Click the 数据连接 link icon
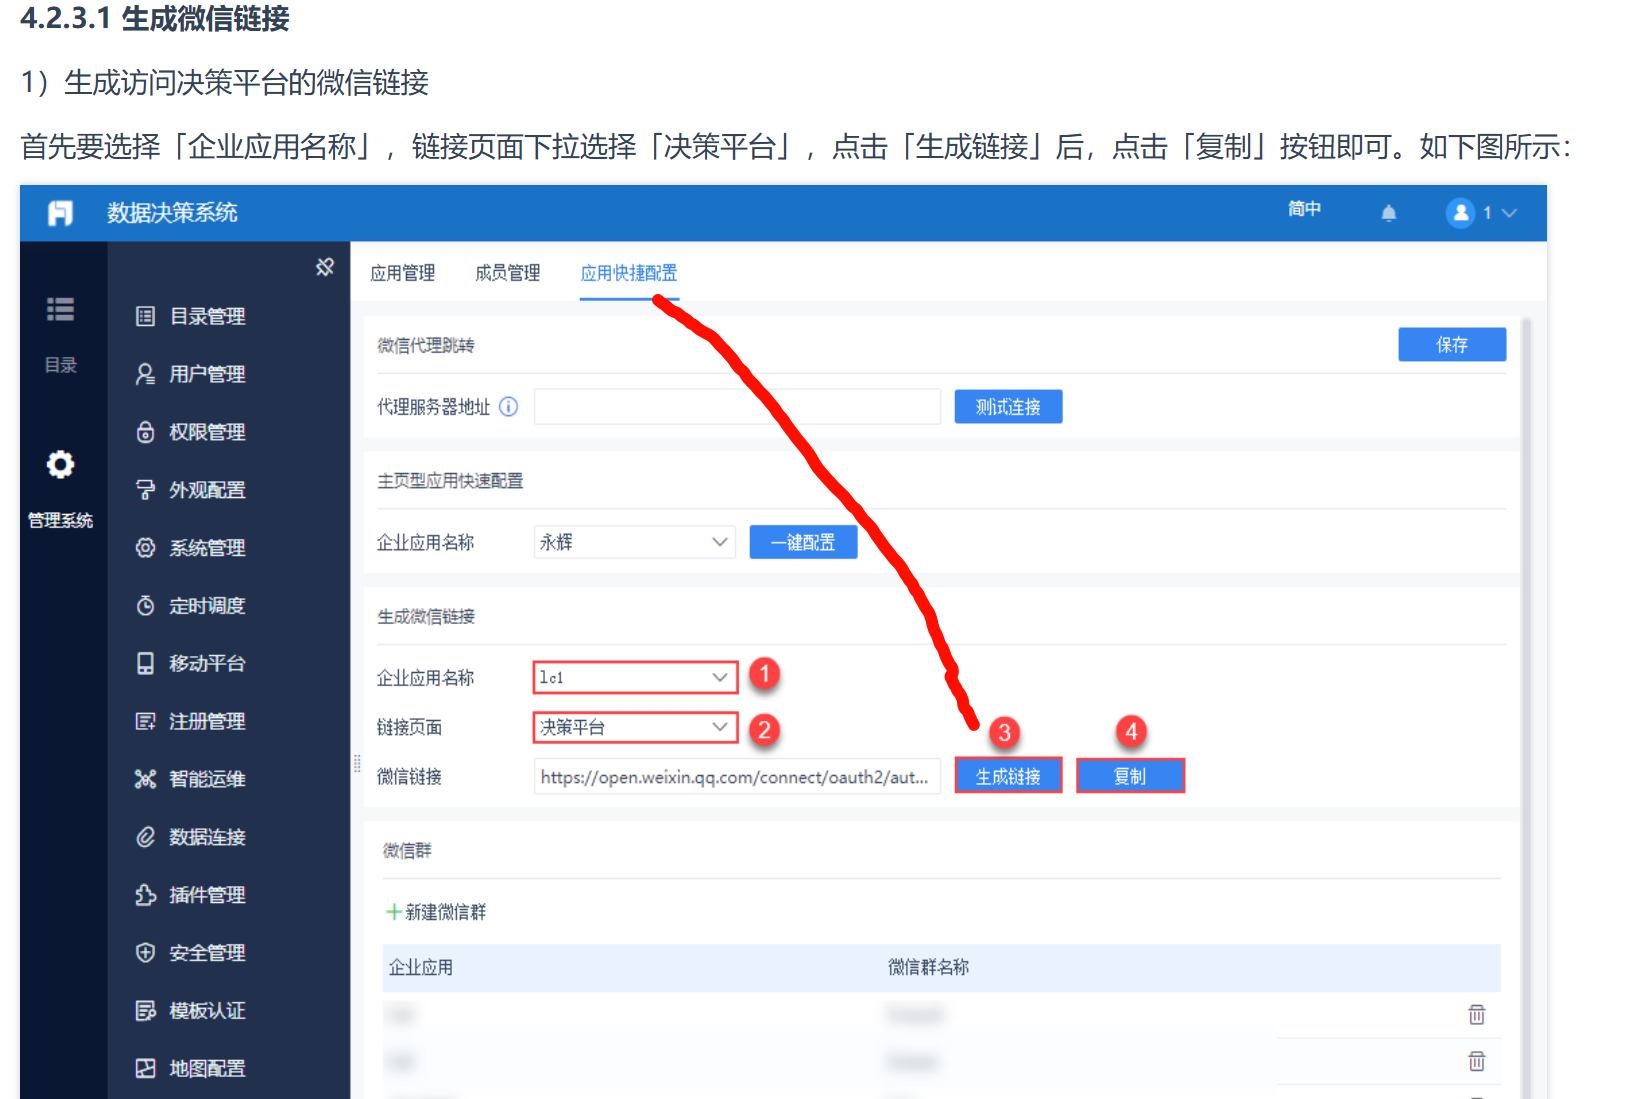 tap(145, 837)
